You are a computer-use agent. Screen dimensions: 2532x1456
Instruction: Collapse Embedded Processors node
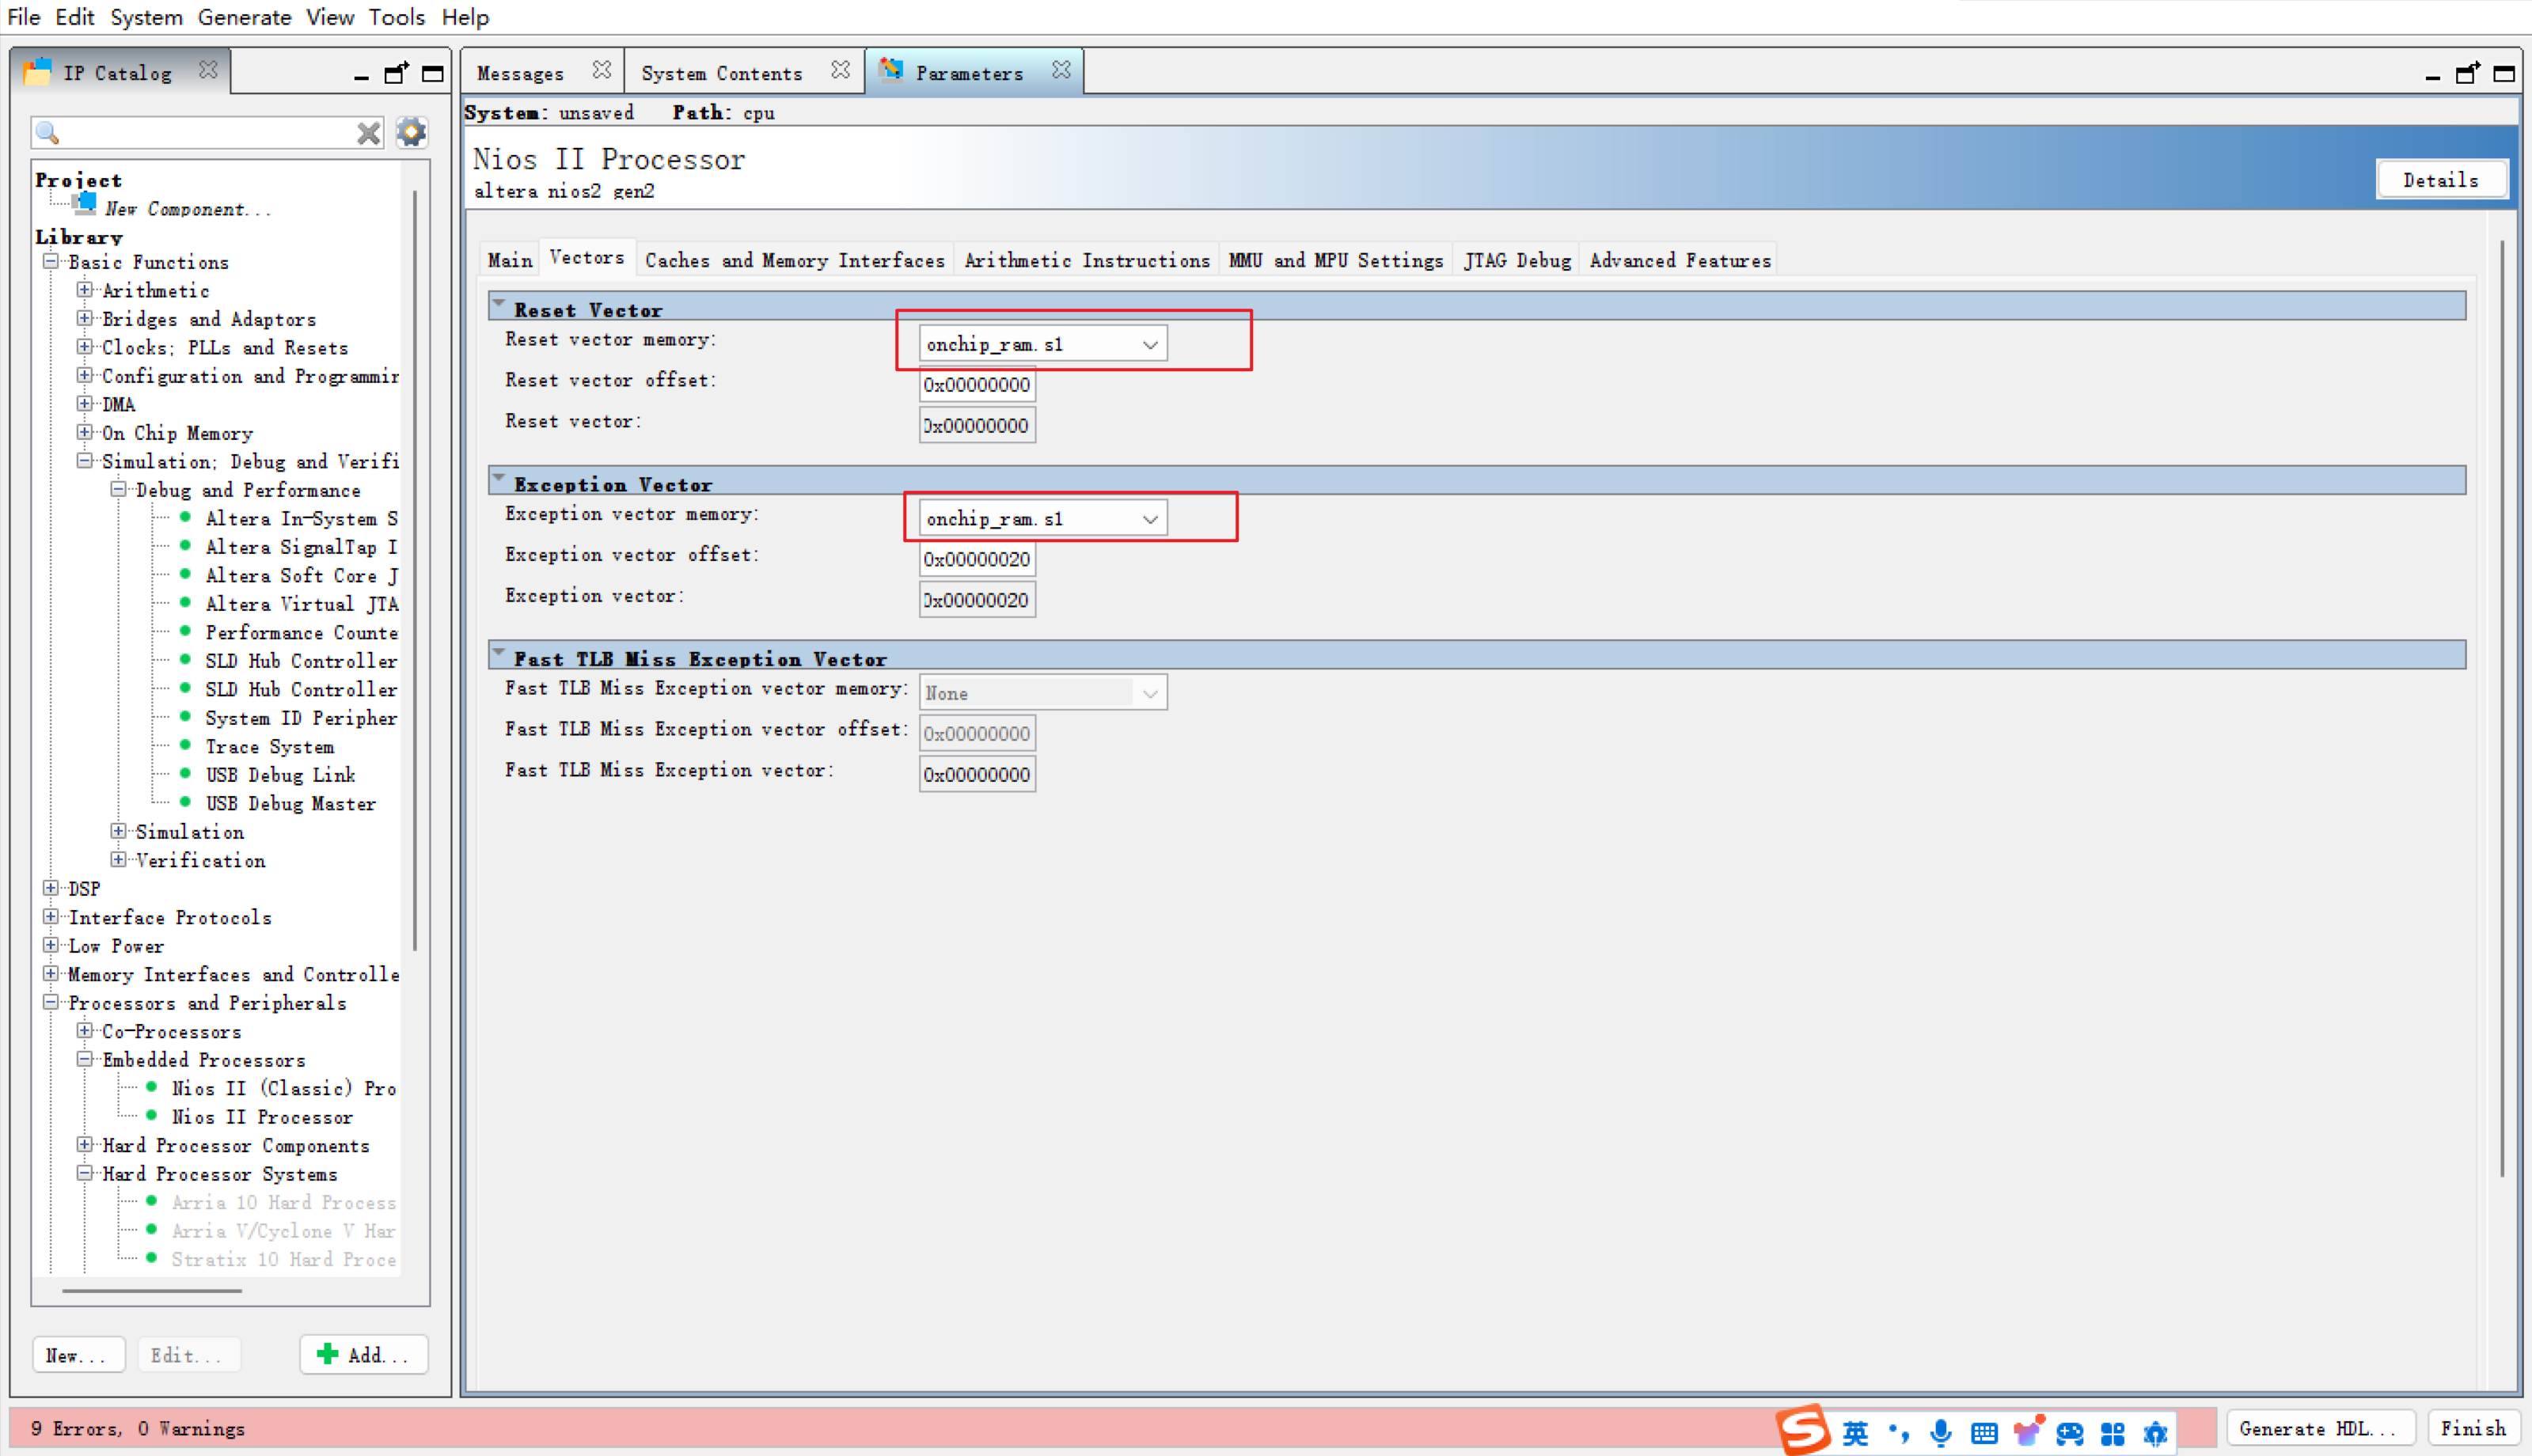pyautogui.click(x=84, y=1059)
